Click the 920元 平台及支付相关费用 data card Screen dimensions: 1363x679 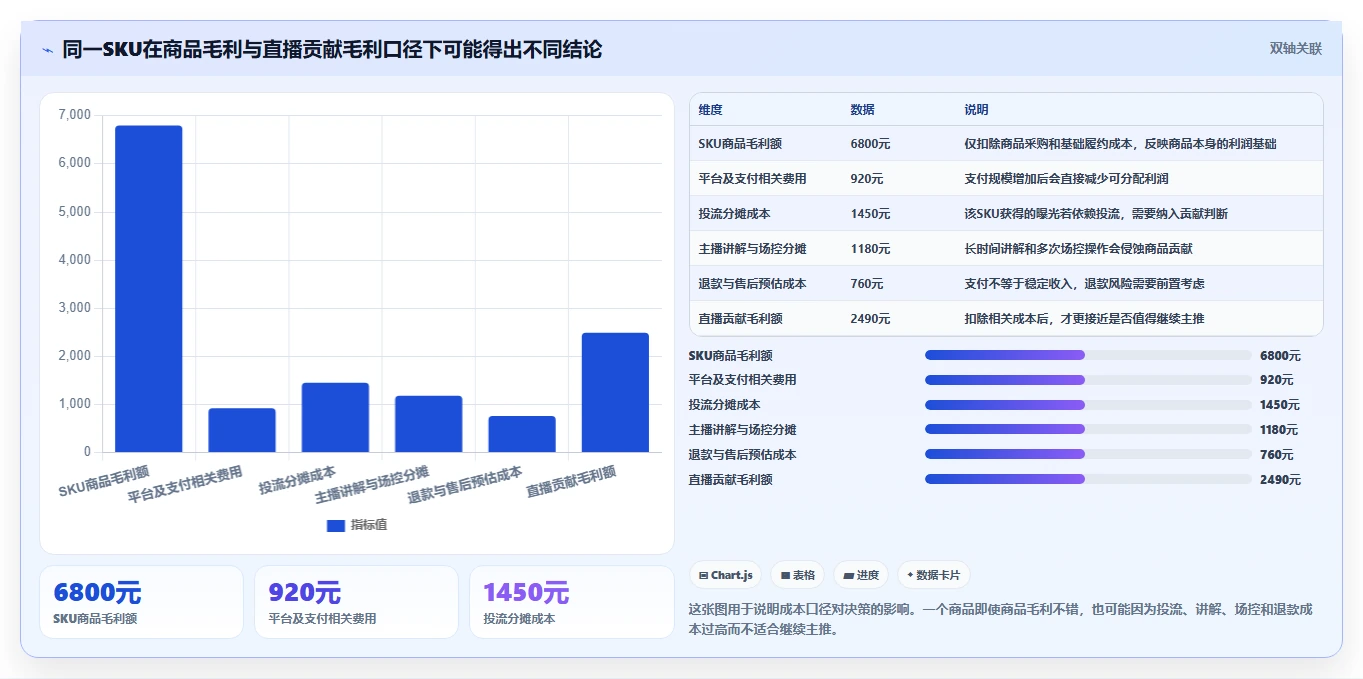point(356,602)
